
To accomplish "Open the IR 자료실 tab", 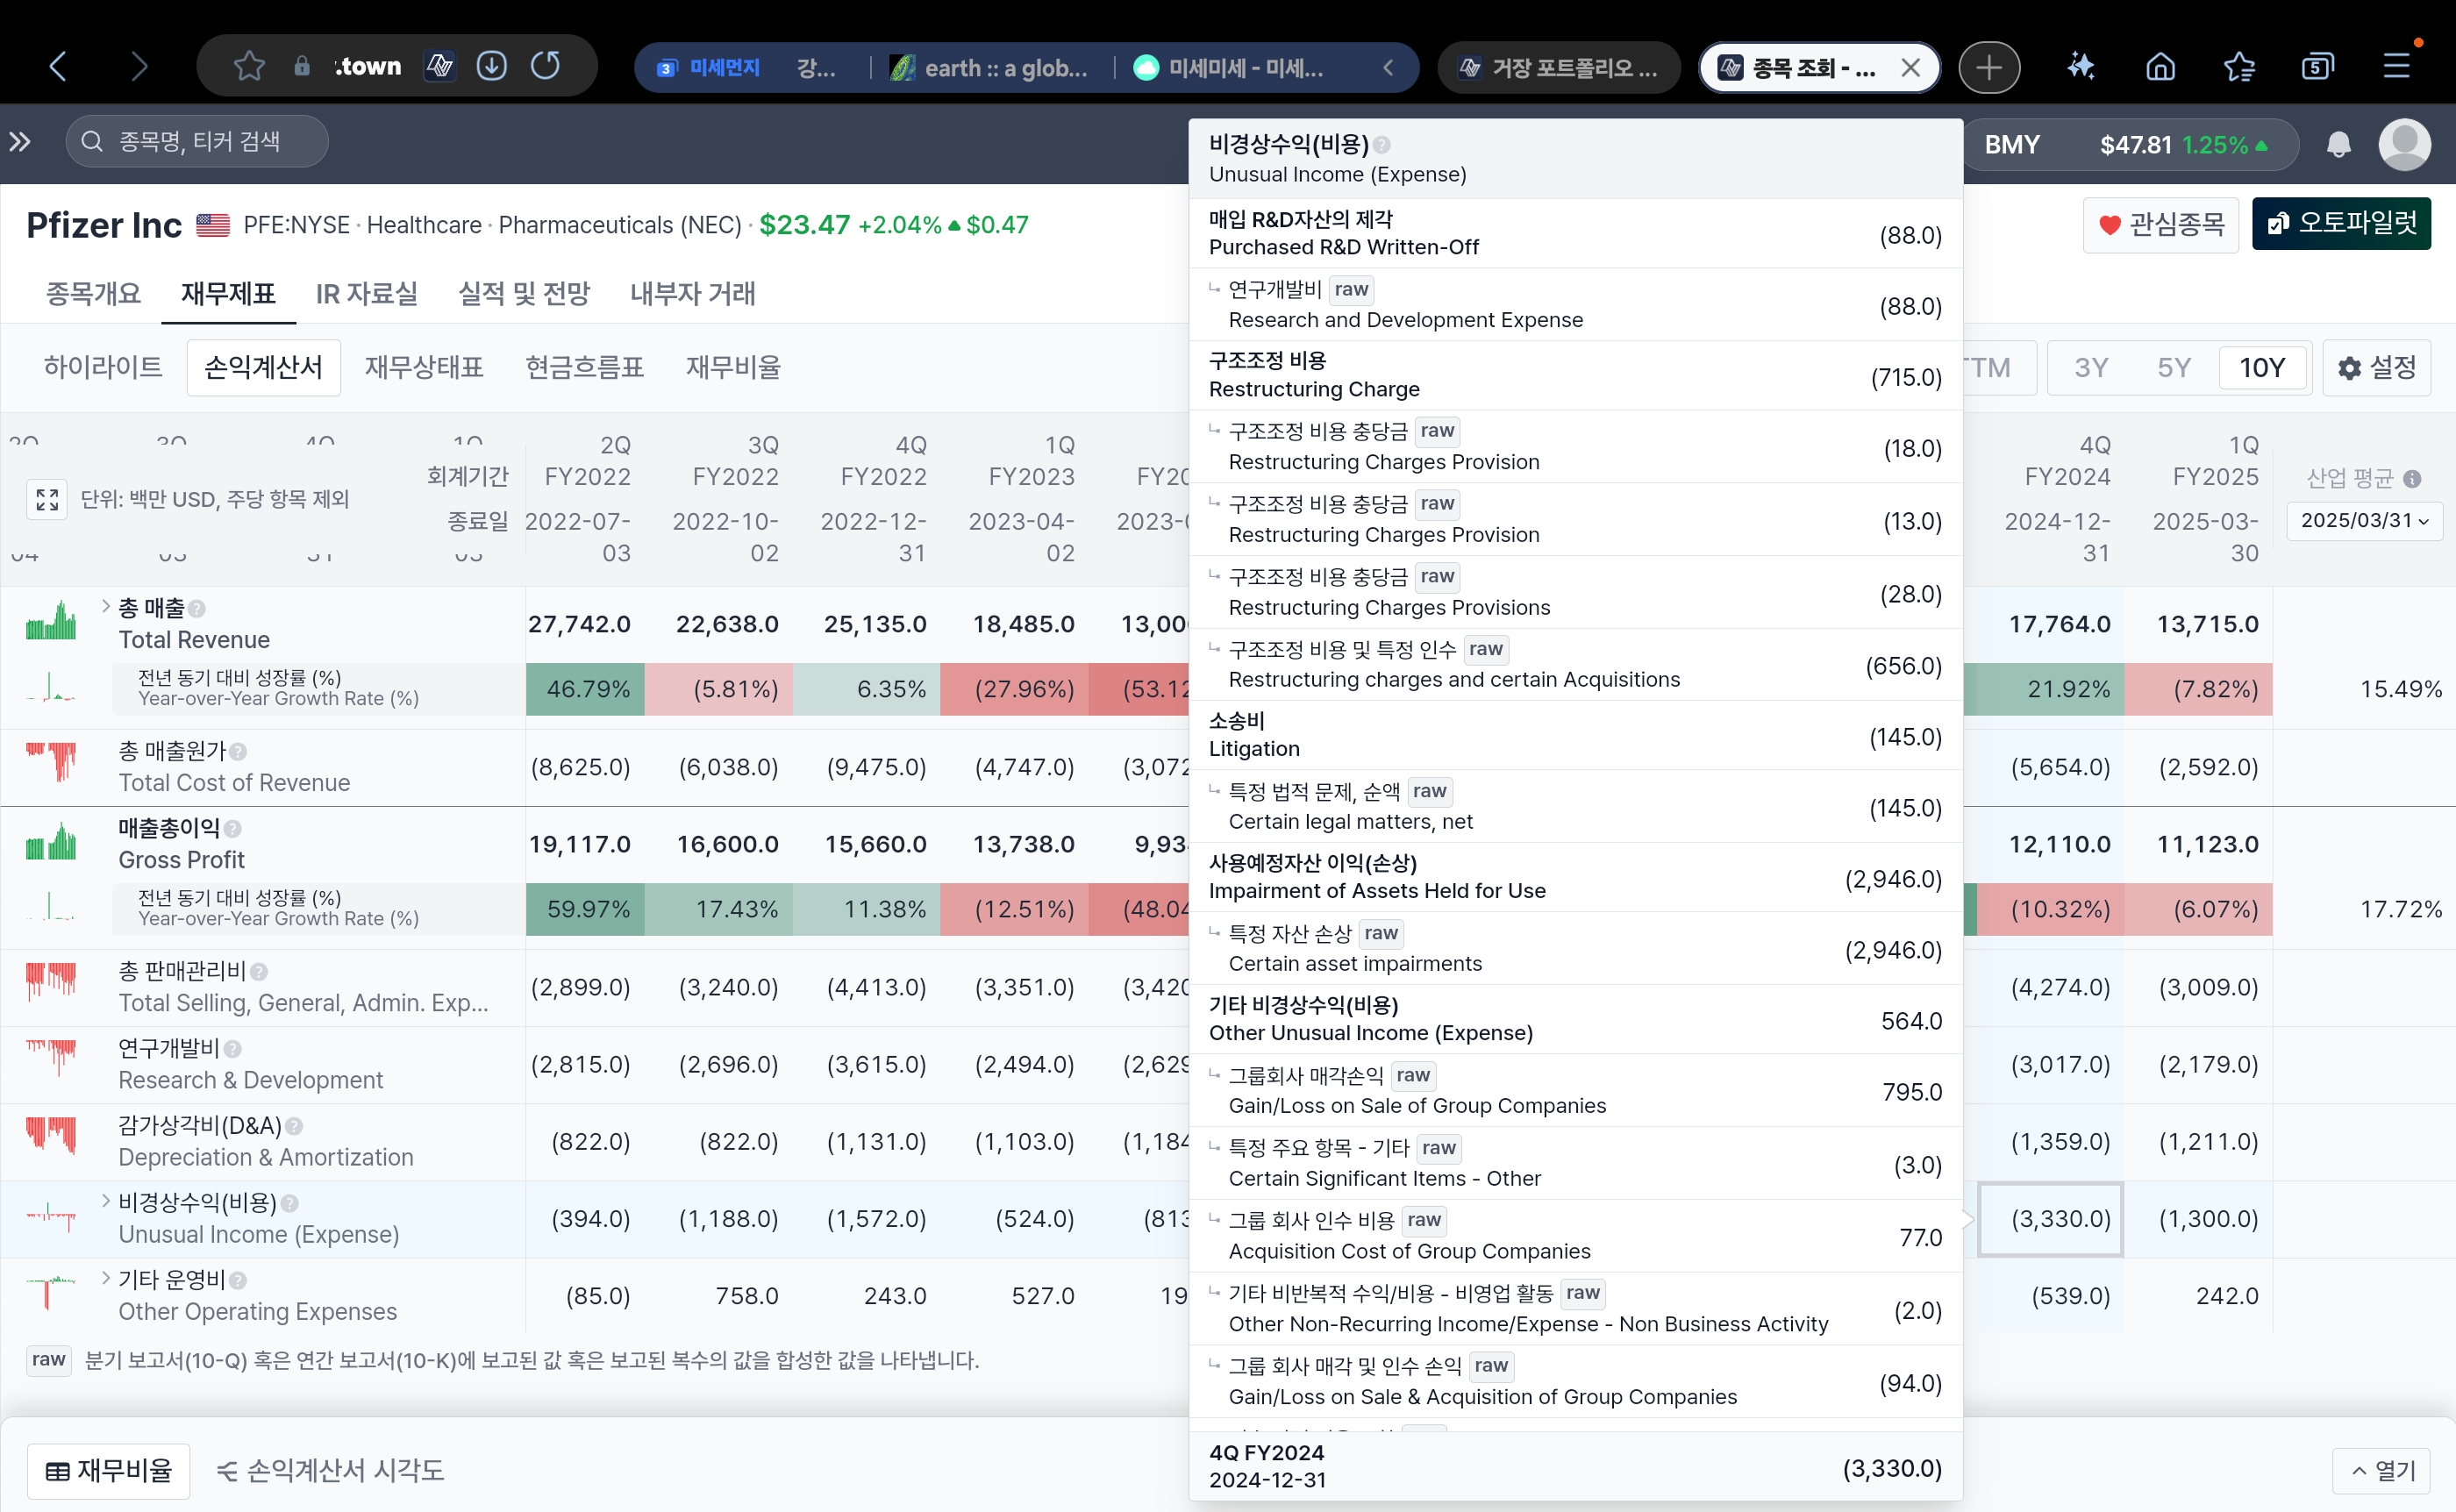I will 367,294.
